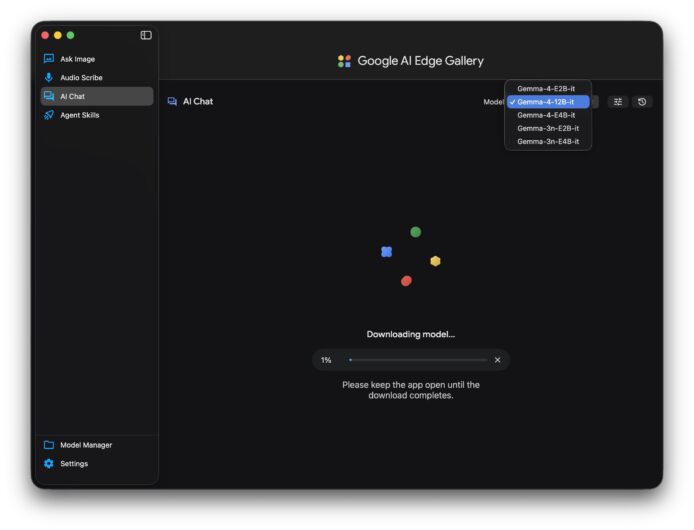Click the Model label
Image resolution: width=694 pixels, height=530 pixels.
[x=494, y=102]
